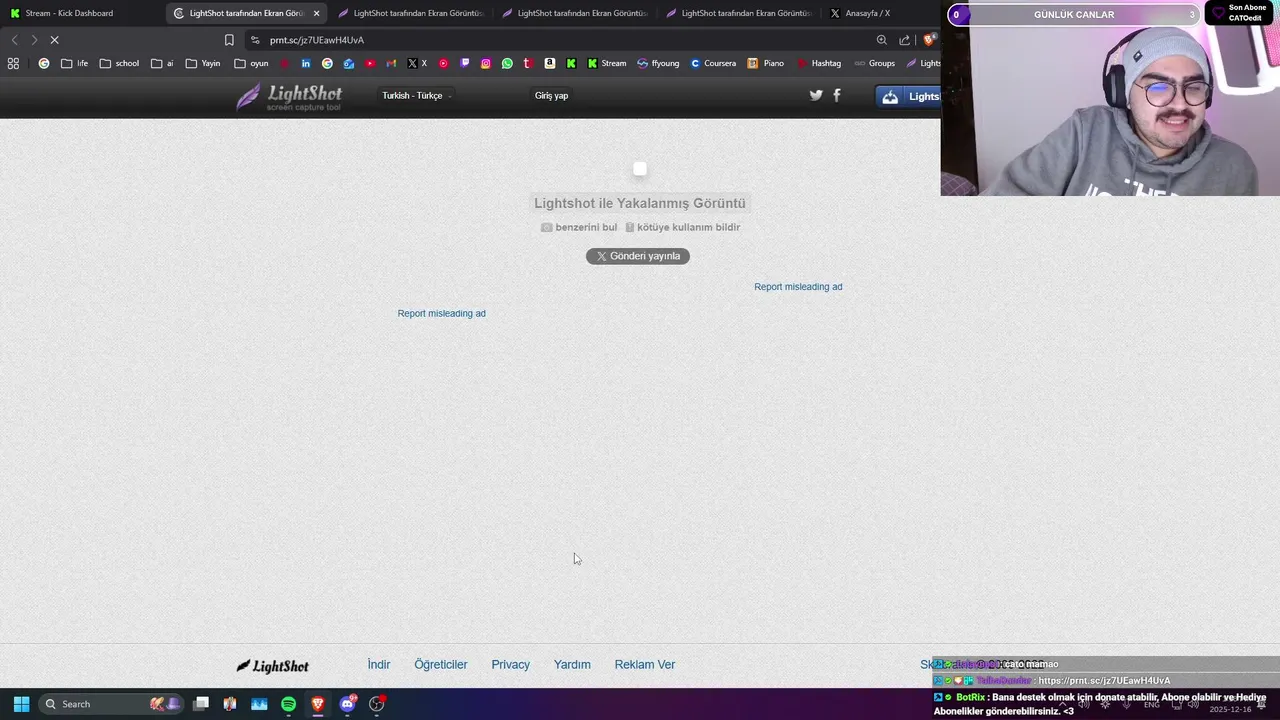Image resolution: width=1280 pixels, height=720 pixels.
Task: Share this page via the share icon
Action: coord(905,40)
